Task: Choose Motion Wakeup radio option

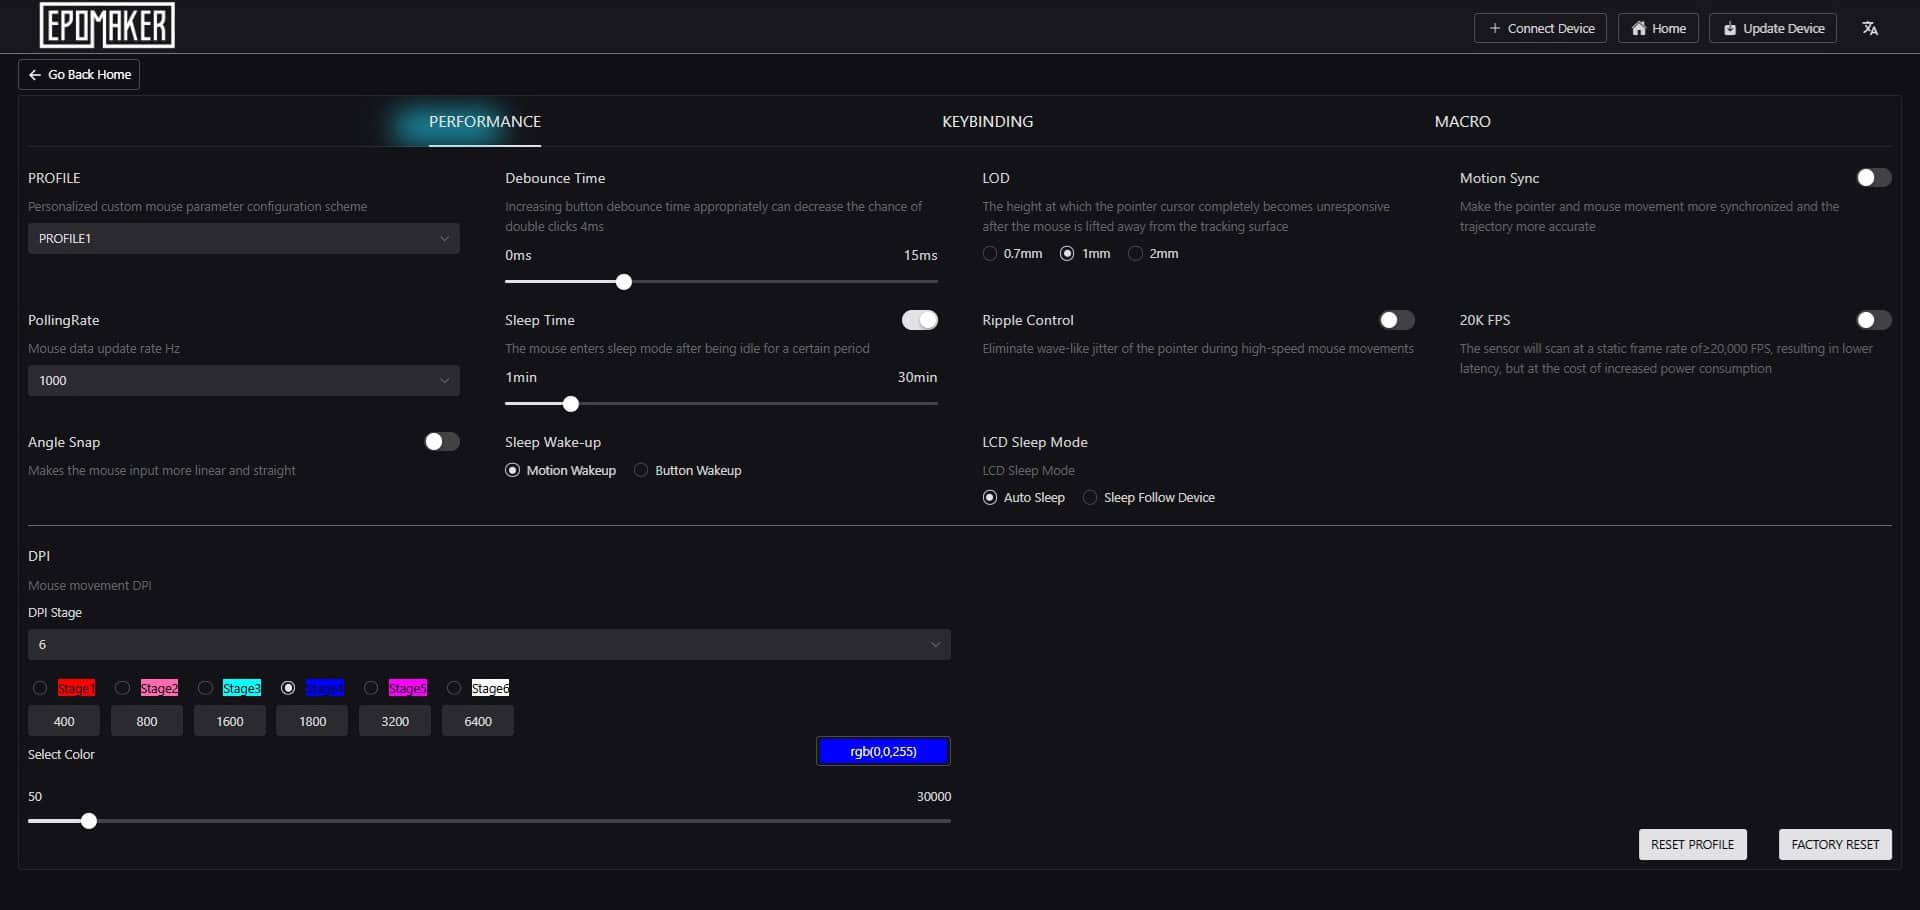Action: click(513, 470)
